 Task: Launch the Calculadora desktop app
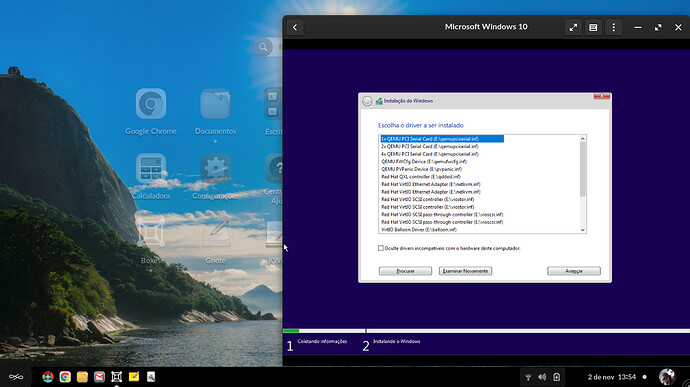tap(151, 168)
